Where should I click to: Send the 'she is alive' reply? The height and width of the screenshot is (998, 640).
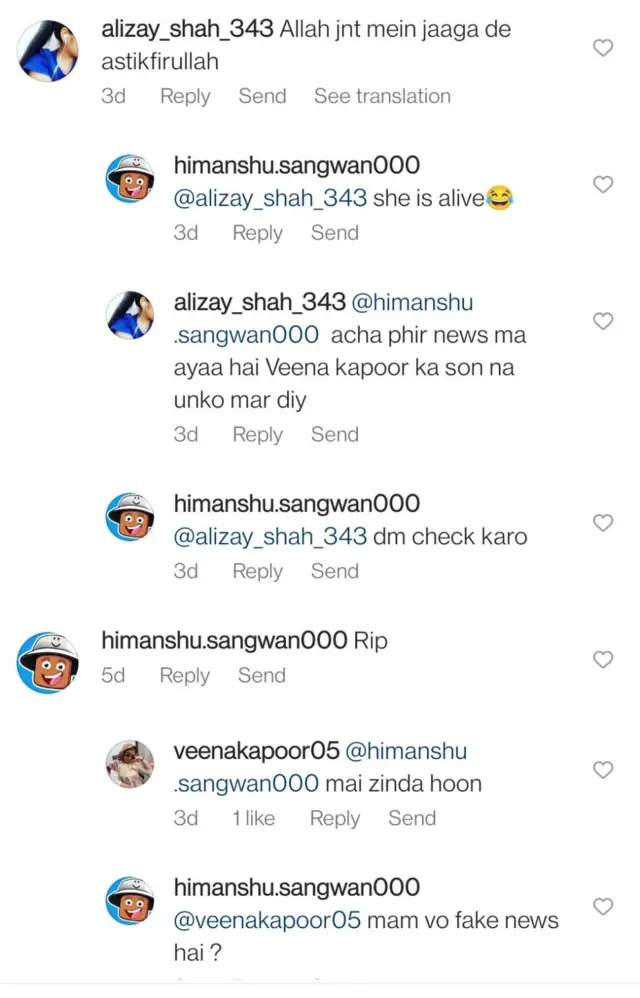[334, 232]
